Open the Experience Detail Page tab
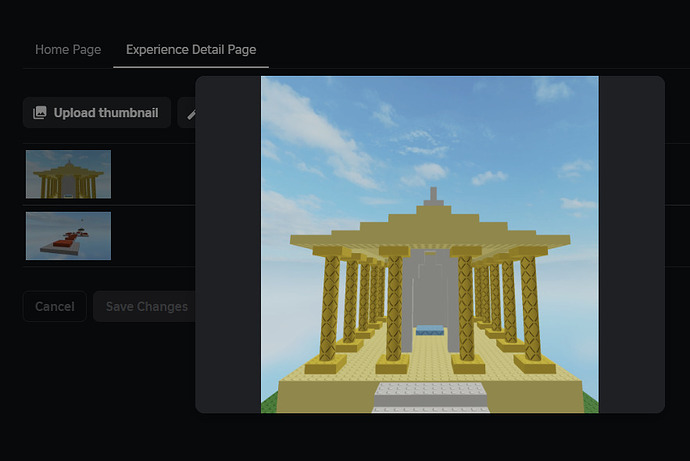 point(191,50)
